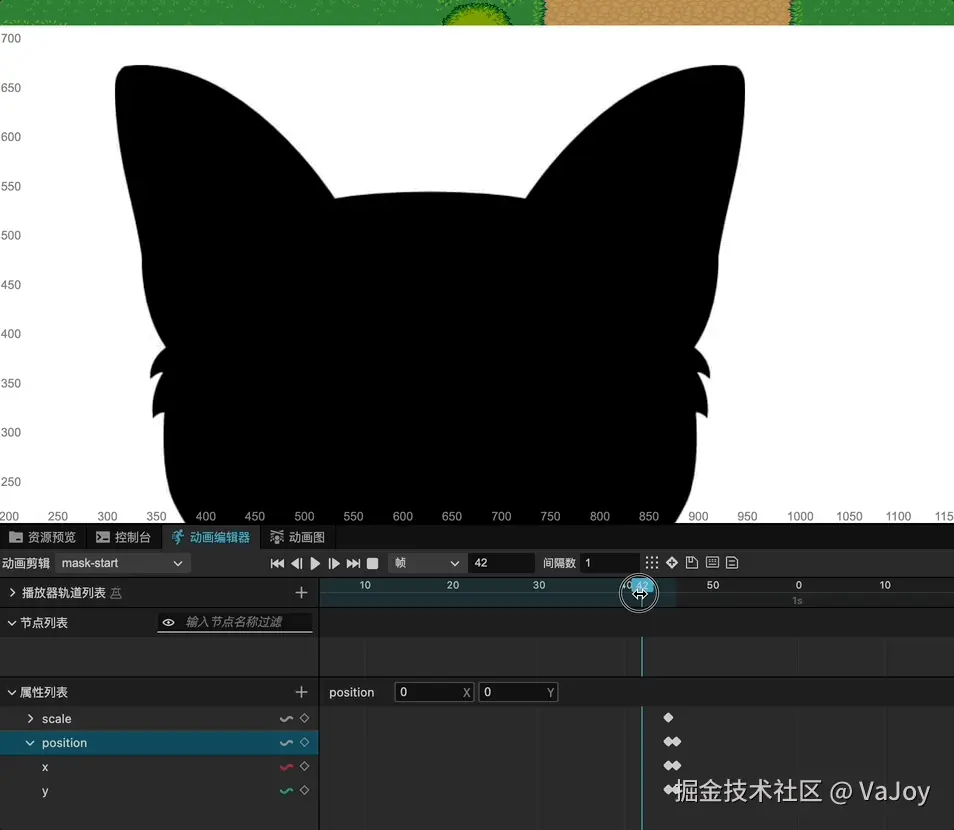954x830 pixels.
Task: Toggle the node visibility eye in 节点列表
Action: 168,623
